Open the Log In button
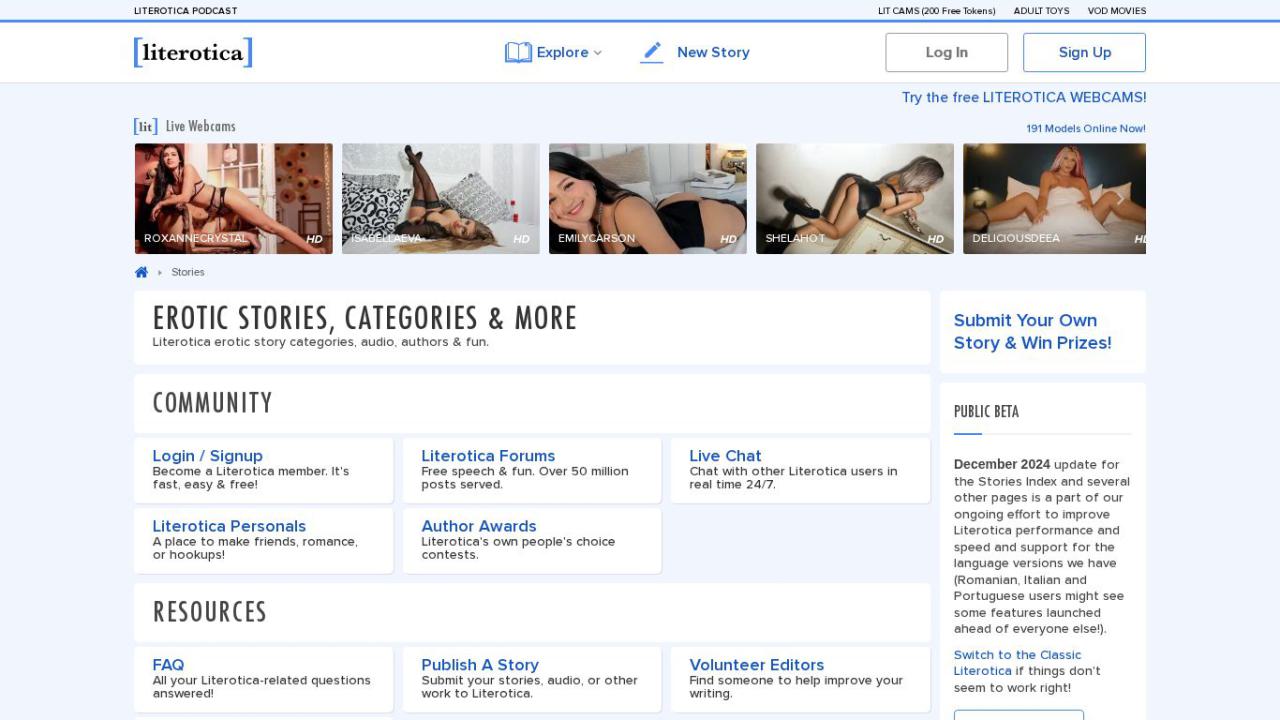Image resolution: width=1280 pixels, height=720 pixels. (x=946, y=52)
